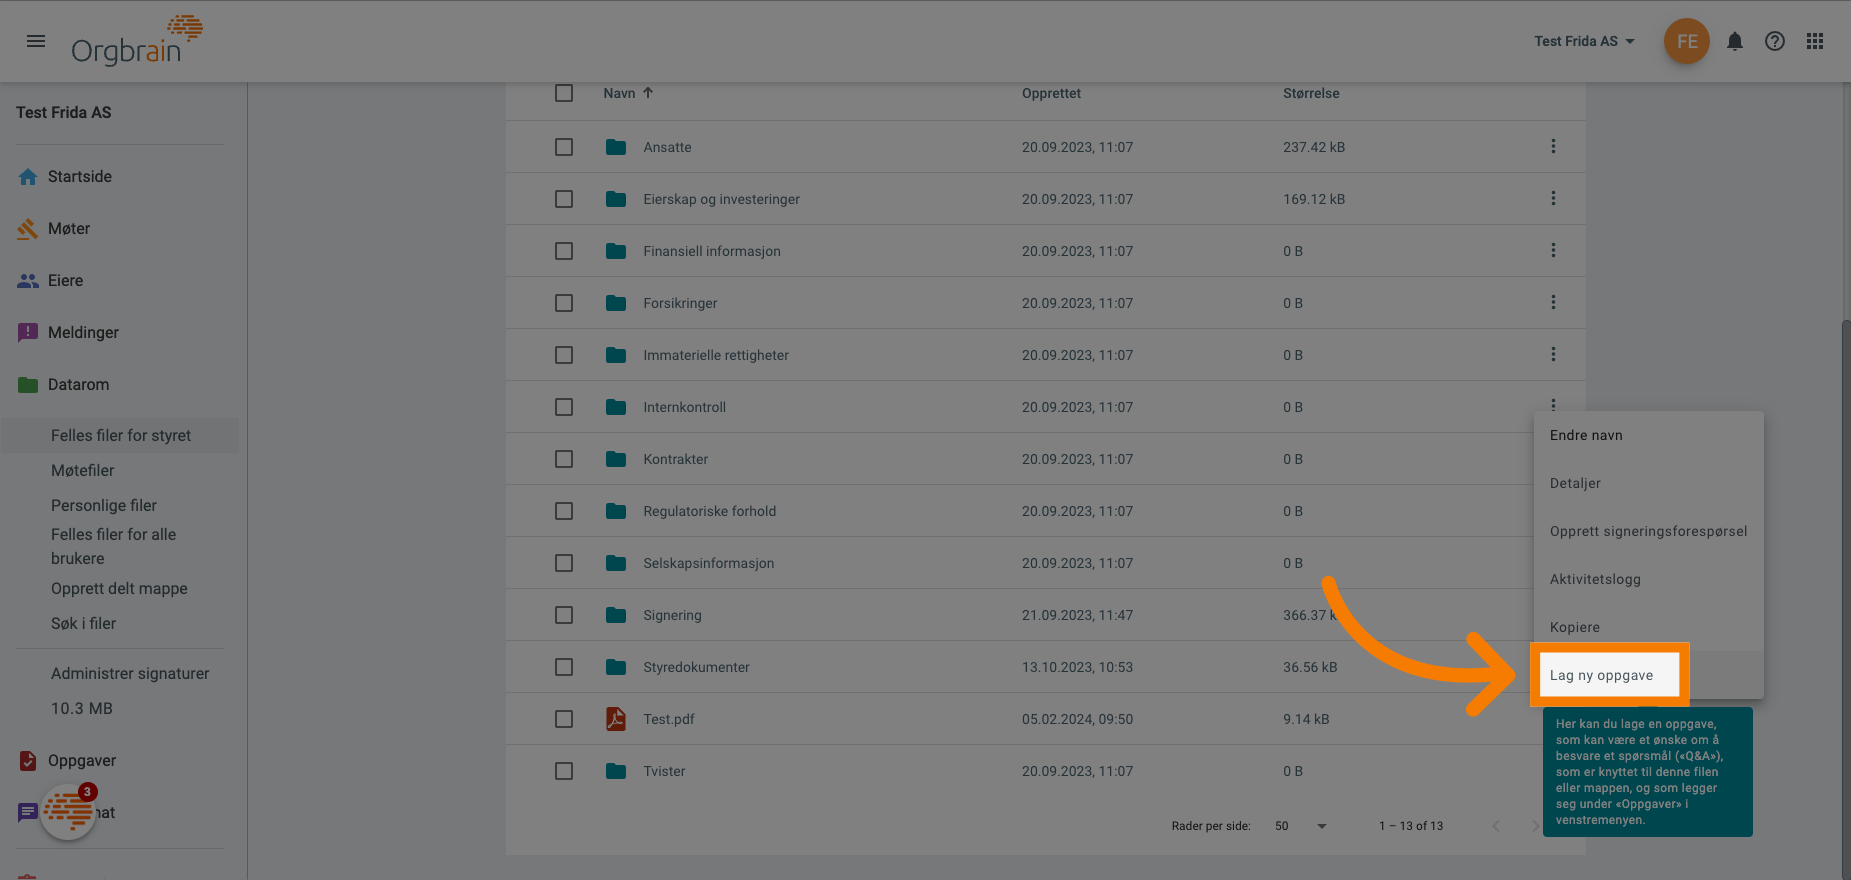Click the page vertical scrollbar
The height and width of the screenshot is (880, 1851).
[1845, 600]
